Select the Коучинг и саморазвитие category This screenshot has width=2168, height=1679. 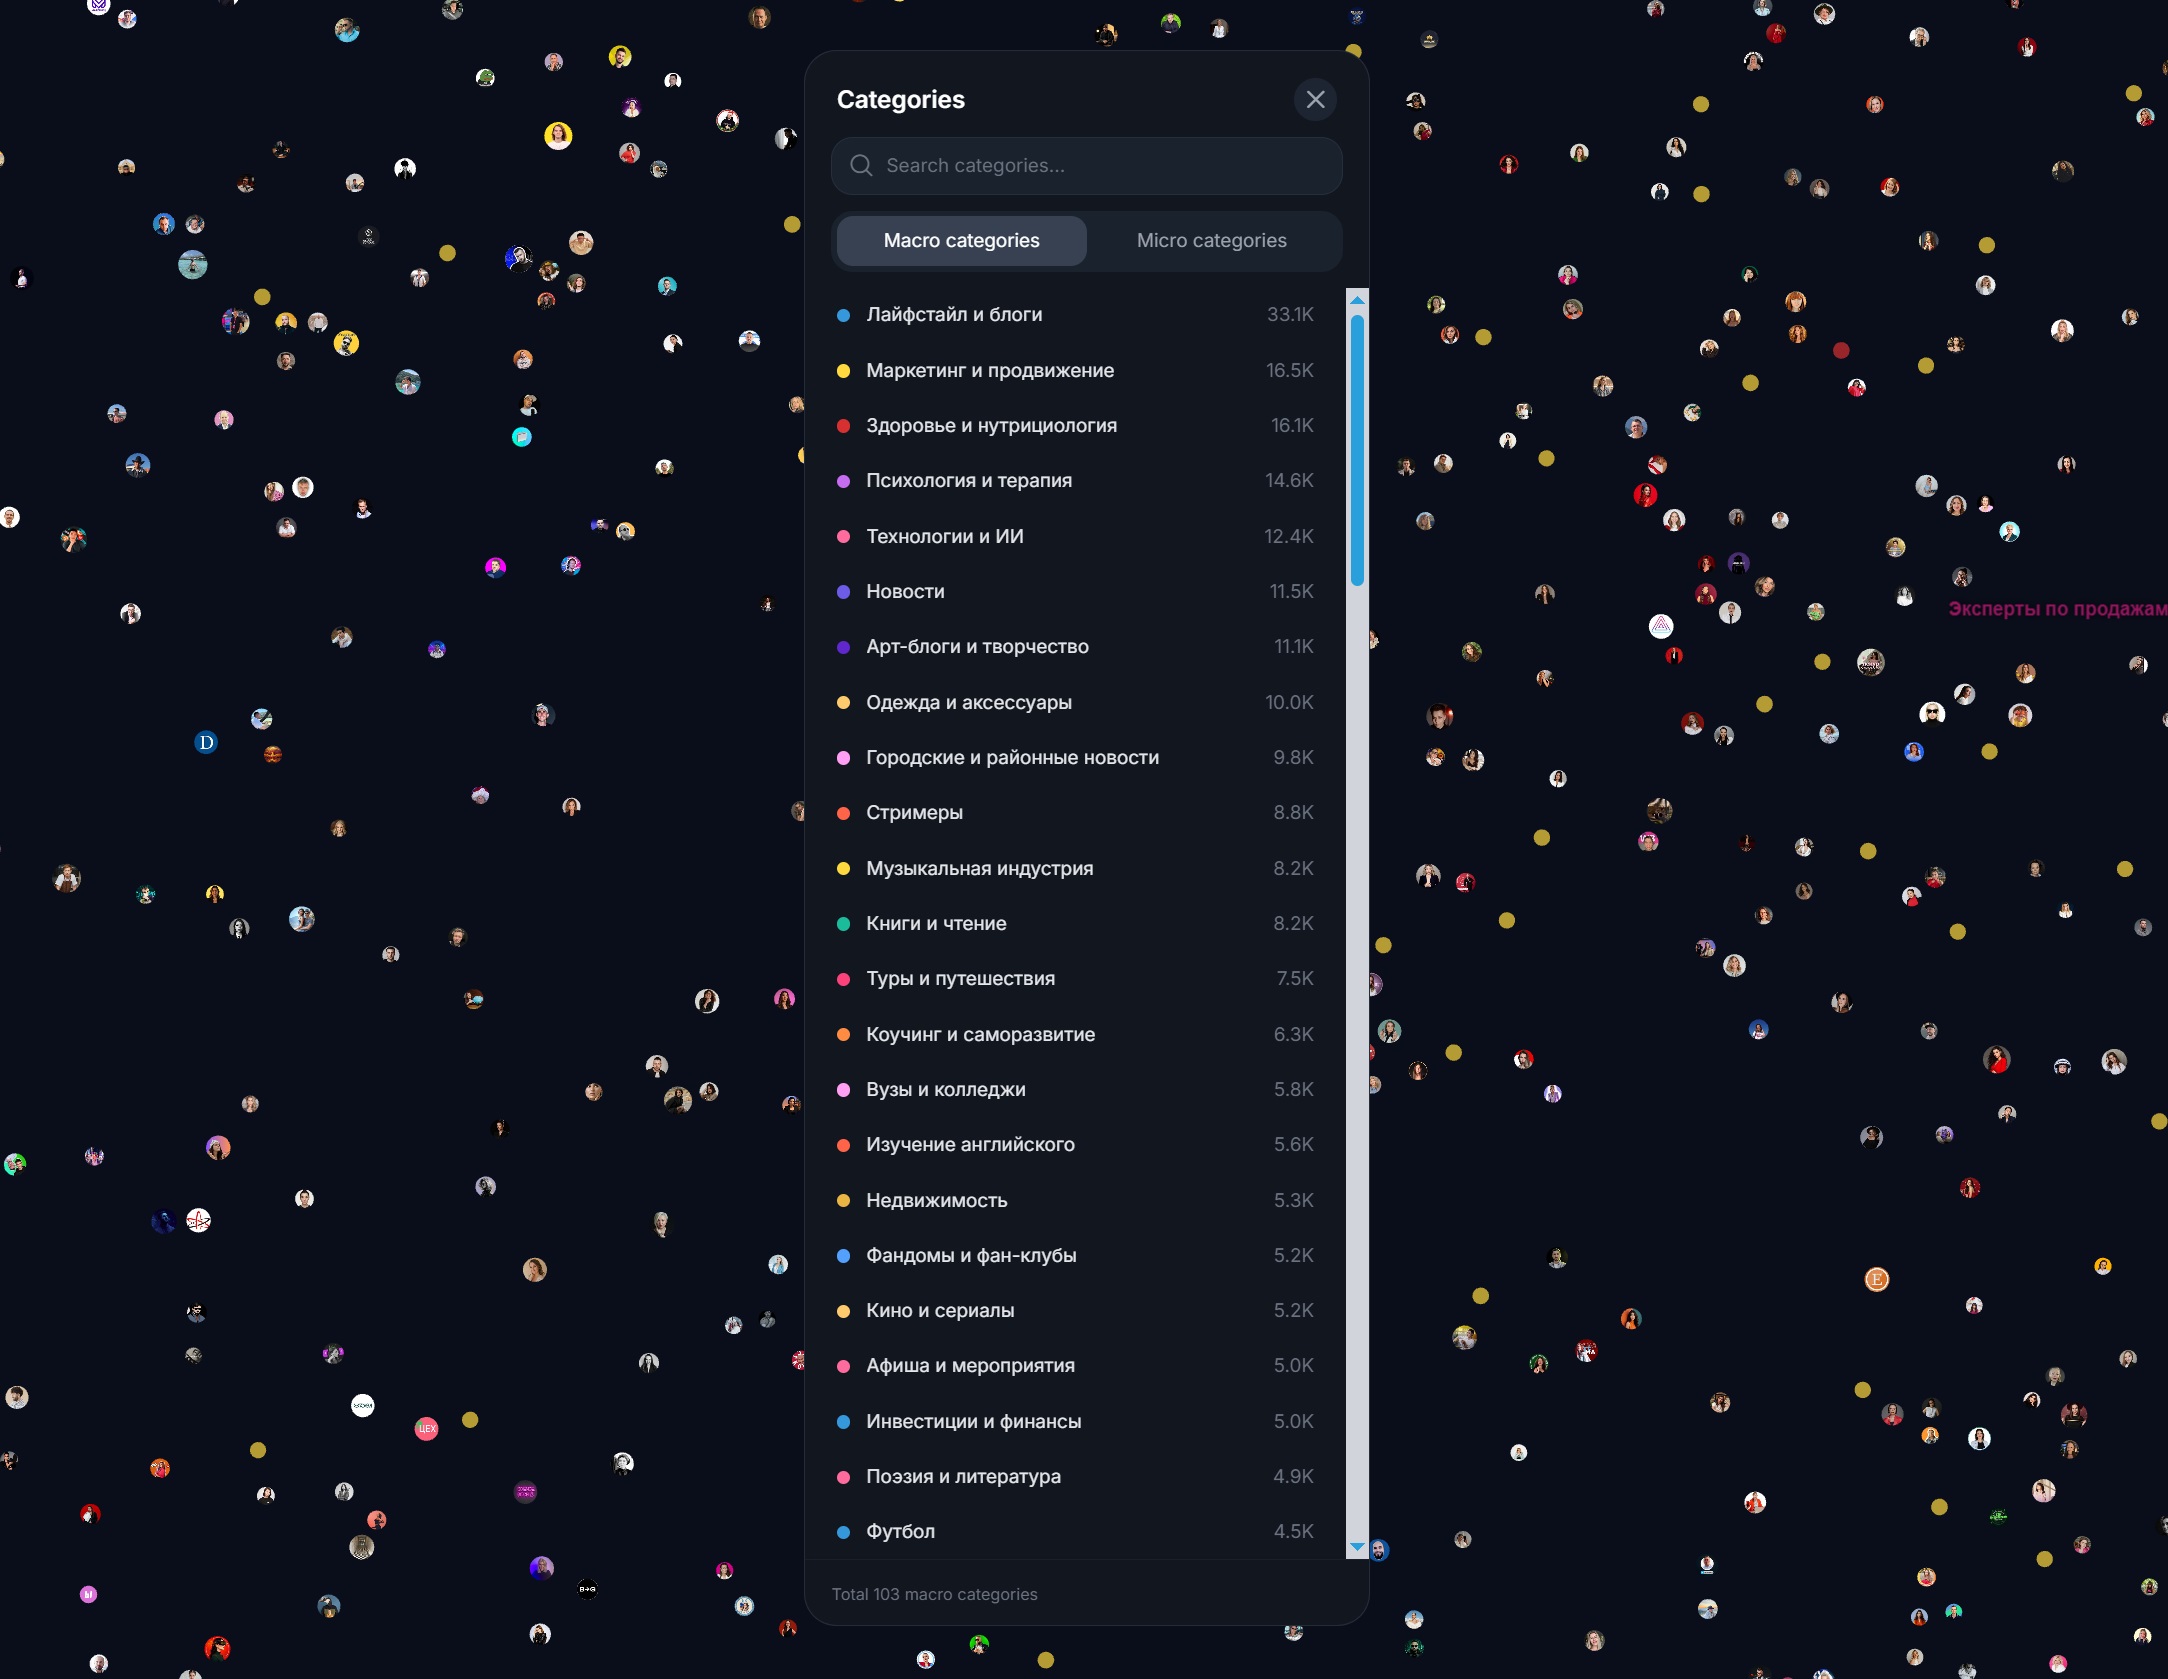tap(1076, 1035)
